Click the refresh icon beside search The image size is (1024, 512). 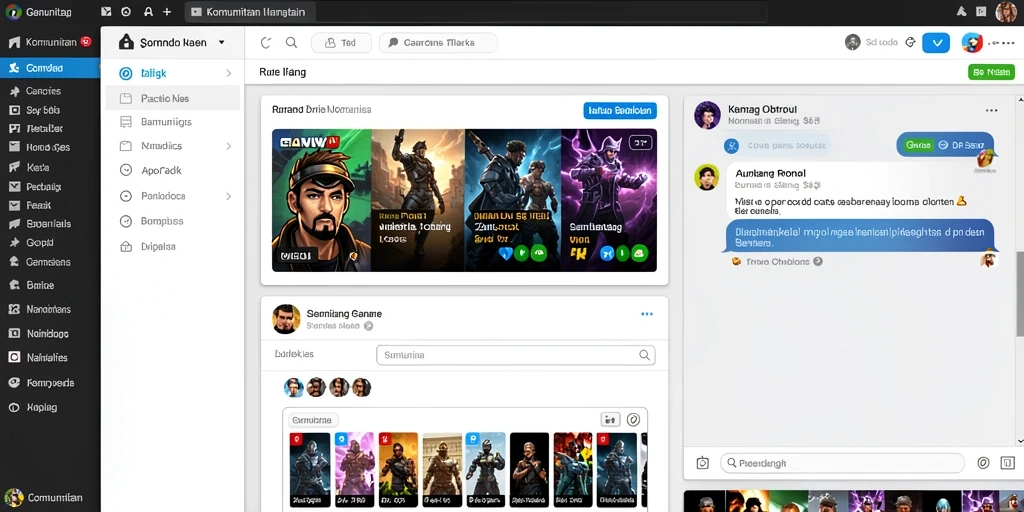coord(266,43)
